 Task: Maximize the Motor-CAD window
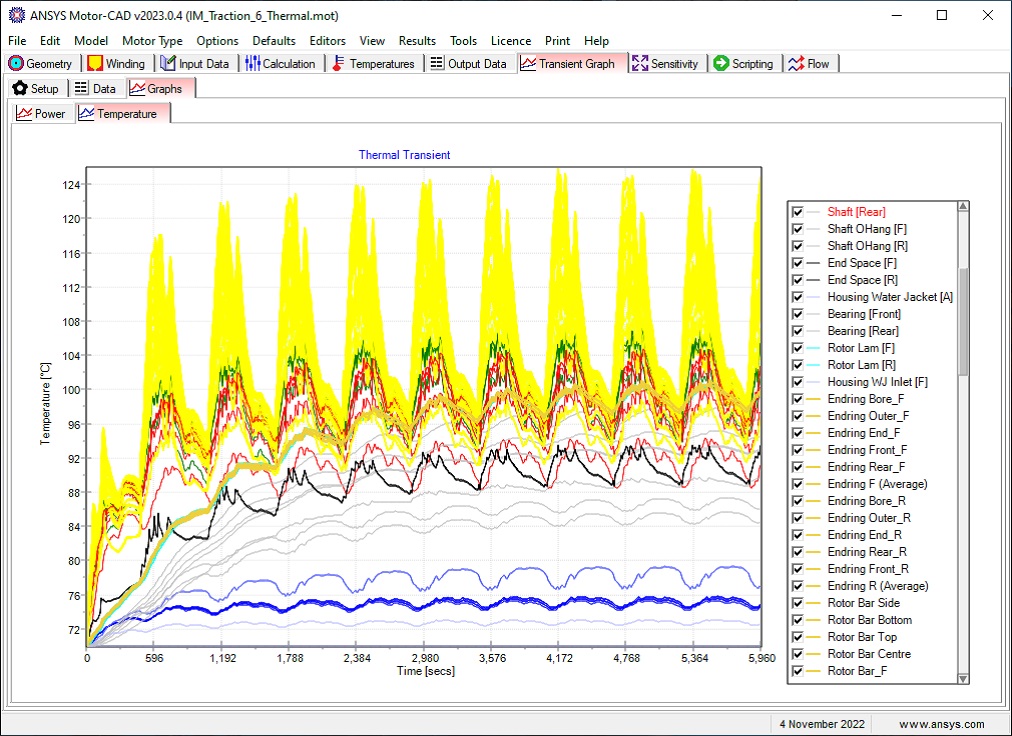(x=942, y=15)
